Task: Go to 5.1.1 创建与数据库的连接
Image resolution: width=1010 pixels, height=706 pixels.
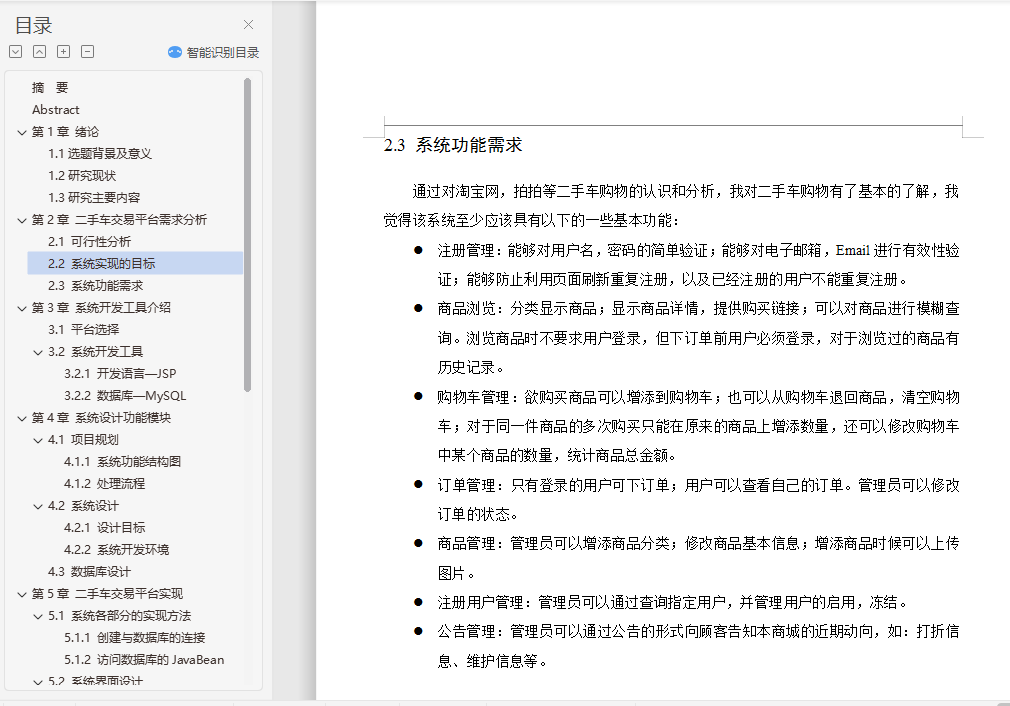Action: pyautogui.click(x=135, y=638)
